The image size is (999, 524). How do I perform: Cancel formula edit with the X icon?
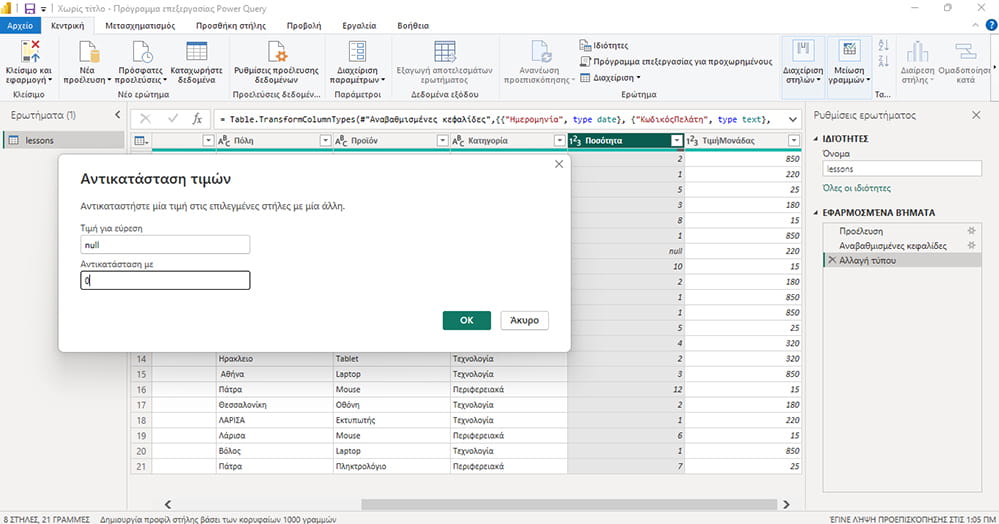(x=145, y=119)
